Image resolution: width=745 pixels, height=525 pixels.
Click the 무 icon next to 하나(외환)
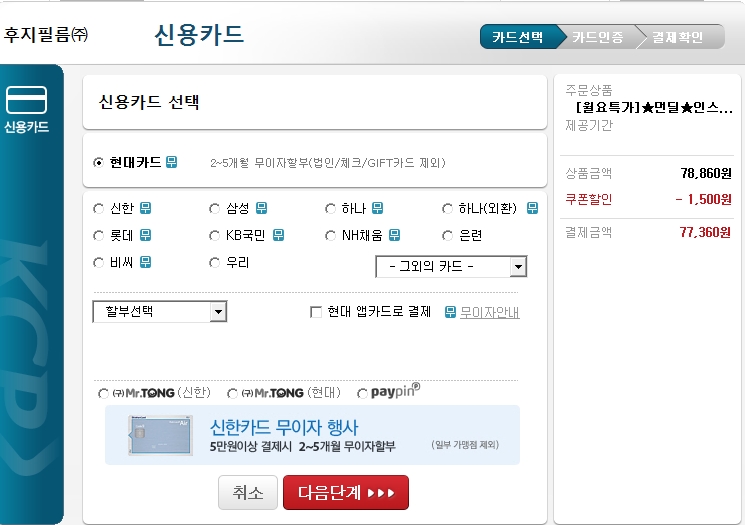tap(532, 208)
